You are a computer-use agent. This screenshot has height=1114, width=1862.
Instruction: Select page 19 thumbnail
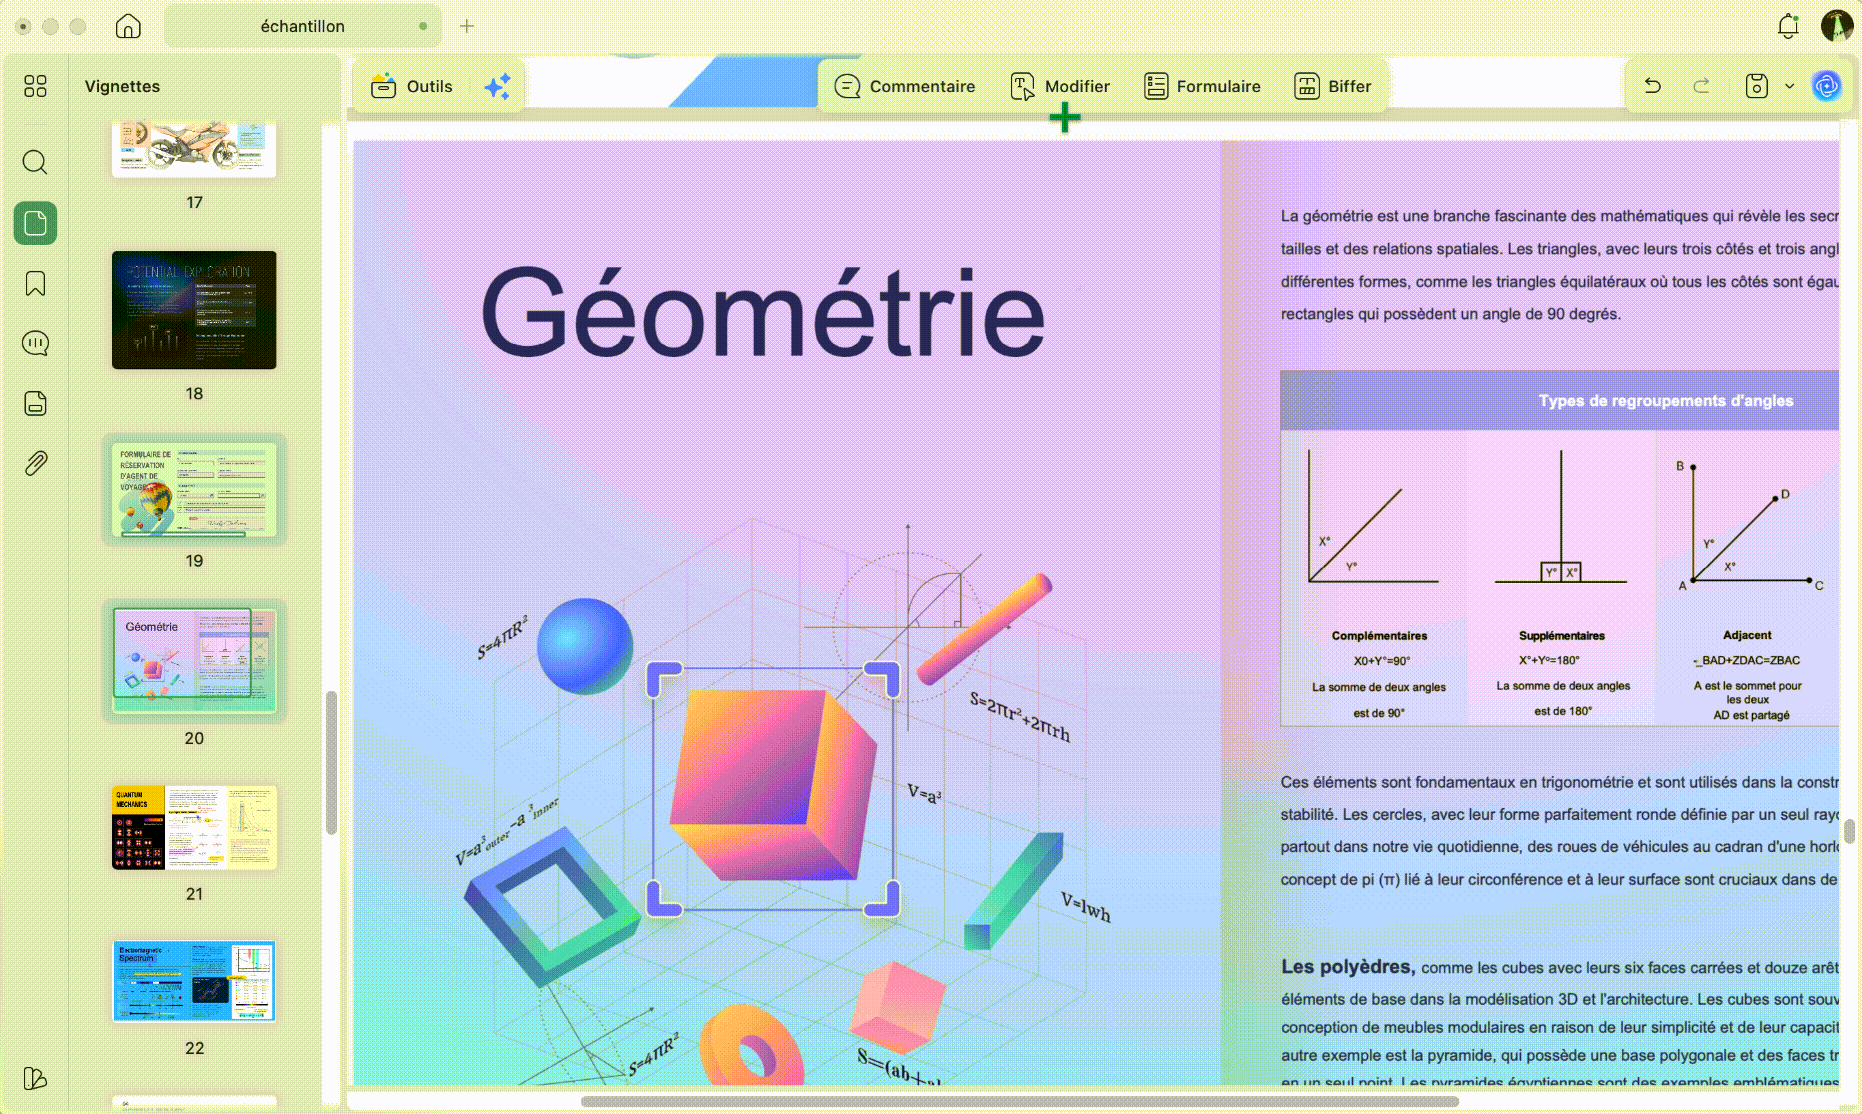(x=194, y=489)
